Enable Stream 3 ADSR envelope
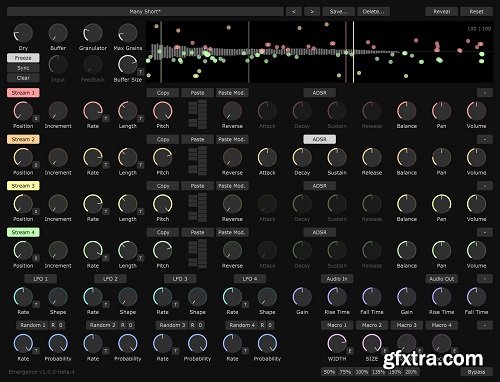 tap(319, 186)
